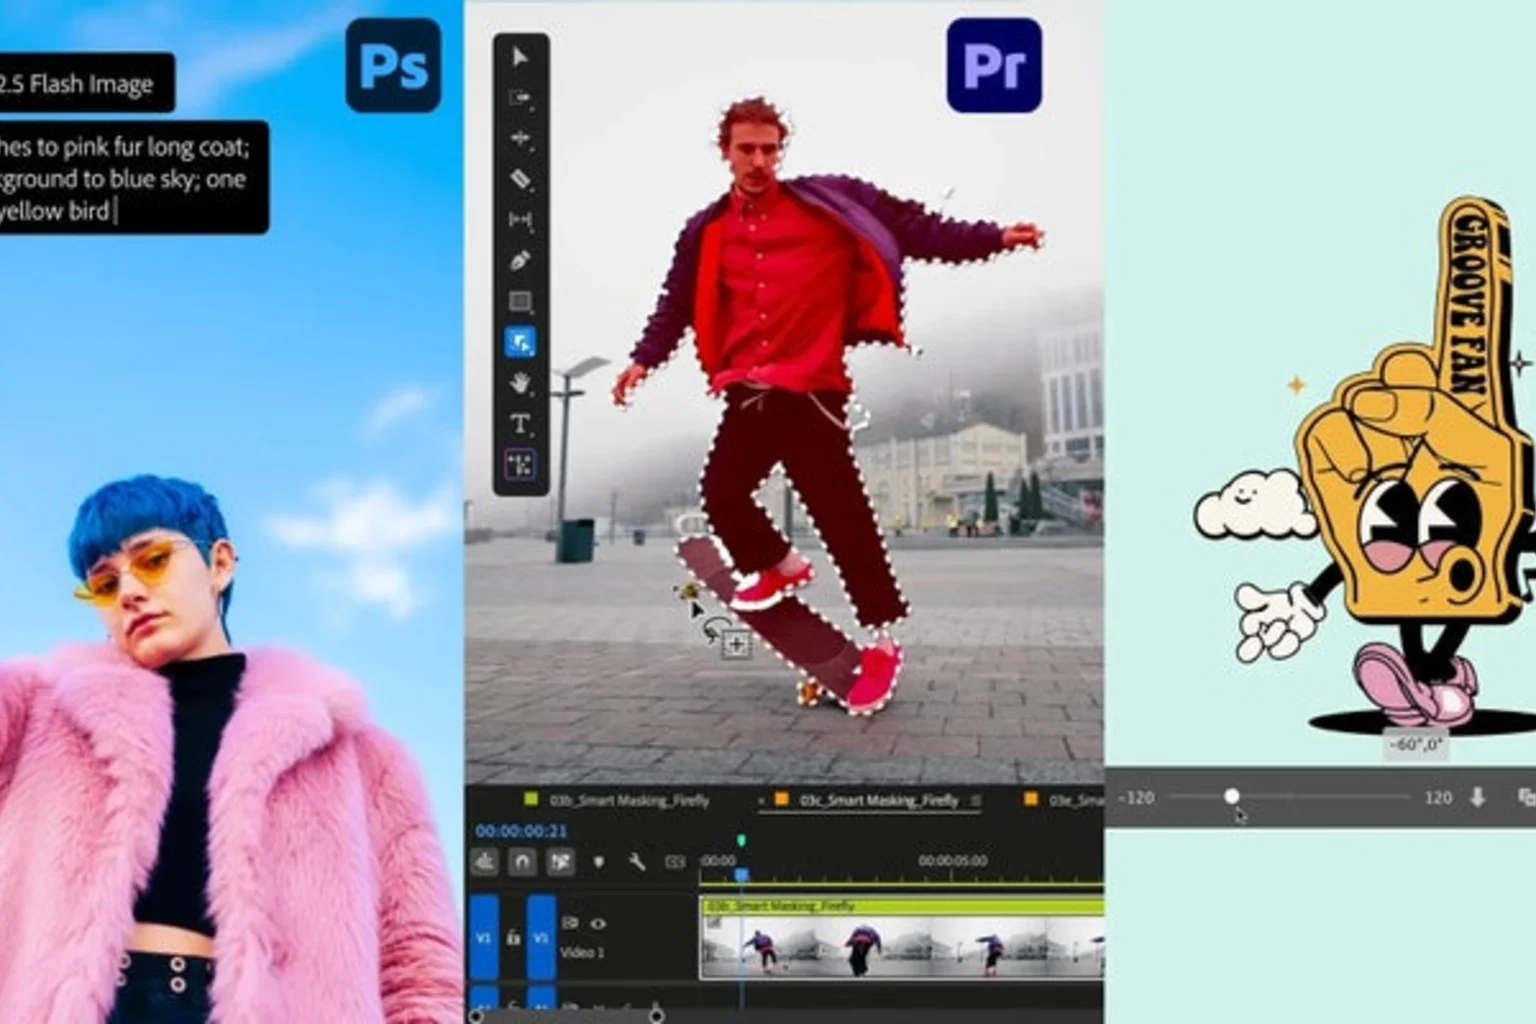The height and width of the screenshot is (1024, 1536).
Task: Toggle track output visibility eye for Video 1
Action: 599,923
